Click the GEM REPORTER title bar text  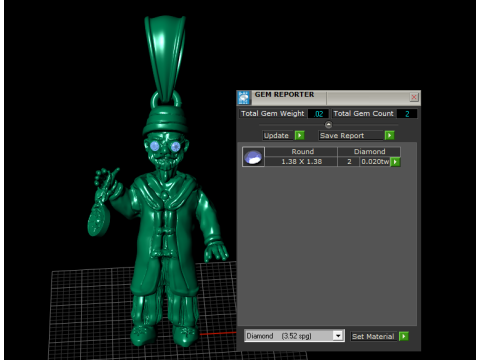(284, 95)
